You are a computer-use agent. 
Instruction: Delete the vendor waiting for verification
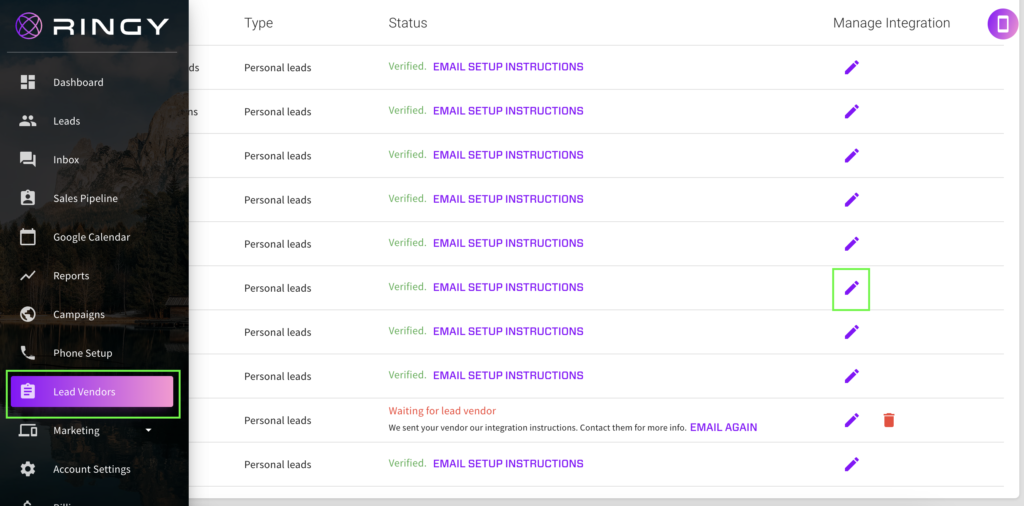point(888,420)
